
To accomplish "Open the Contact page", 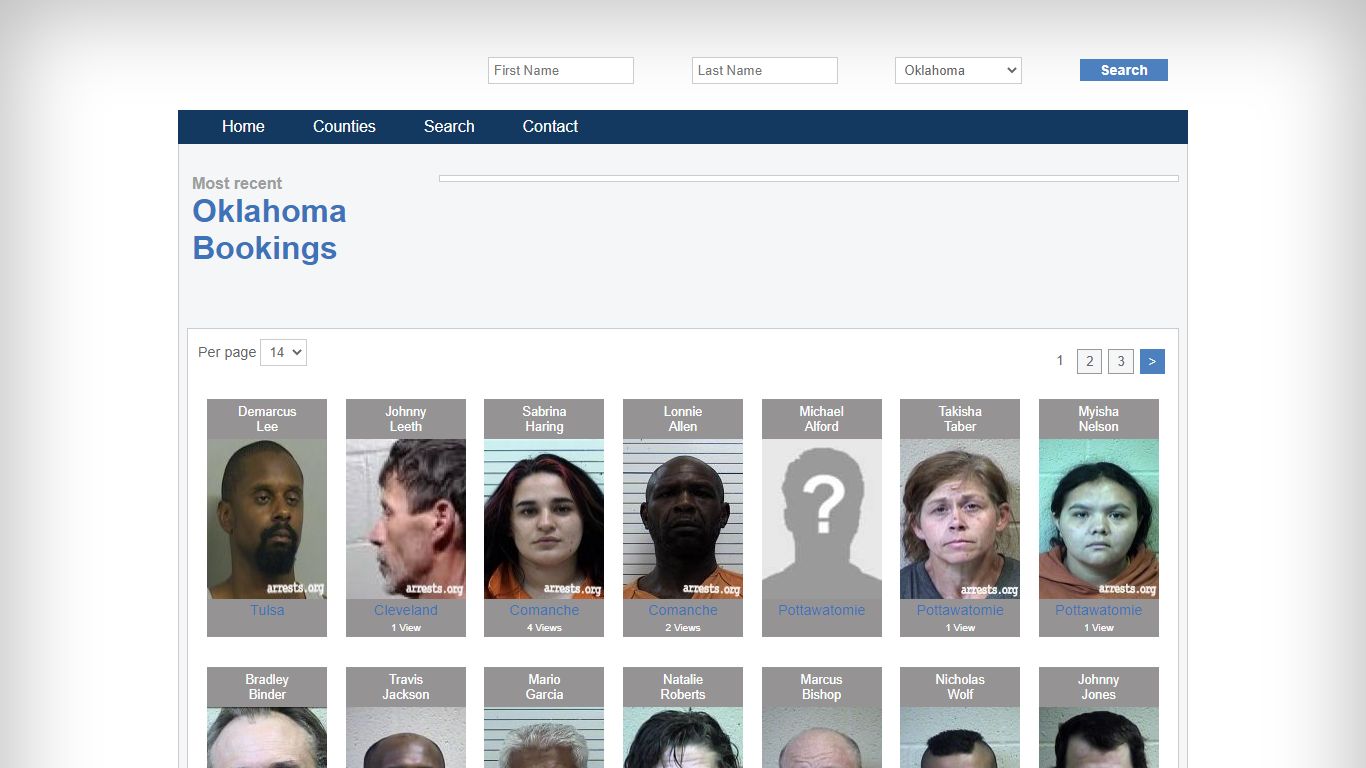I will coord(550,126).
